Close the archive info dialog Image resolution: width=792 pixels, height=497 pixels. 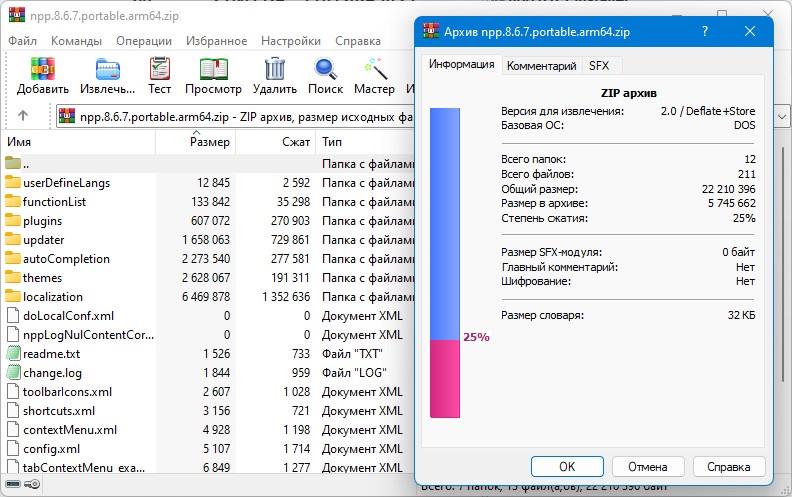[x=750, y=31]
